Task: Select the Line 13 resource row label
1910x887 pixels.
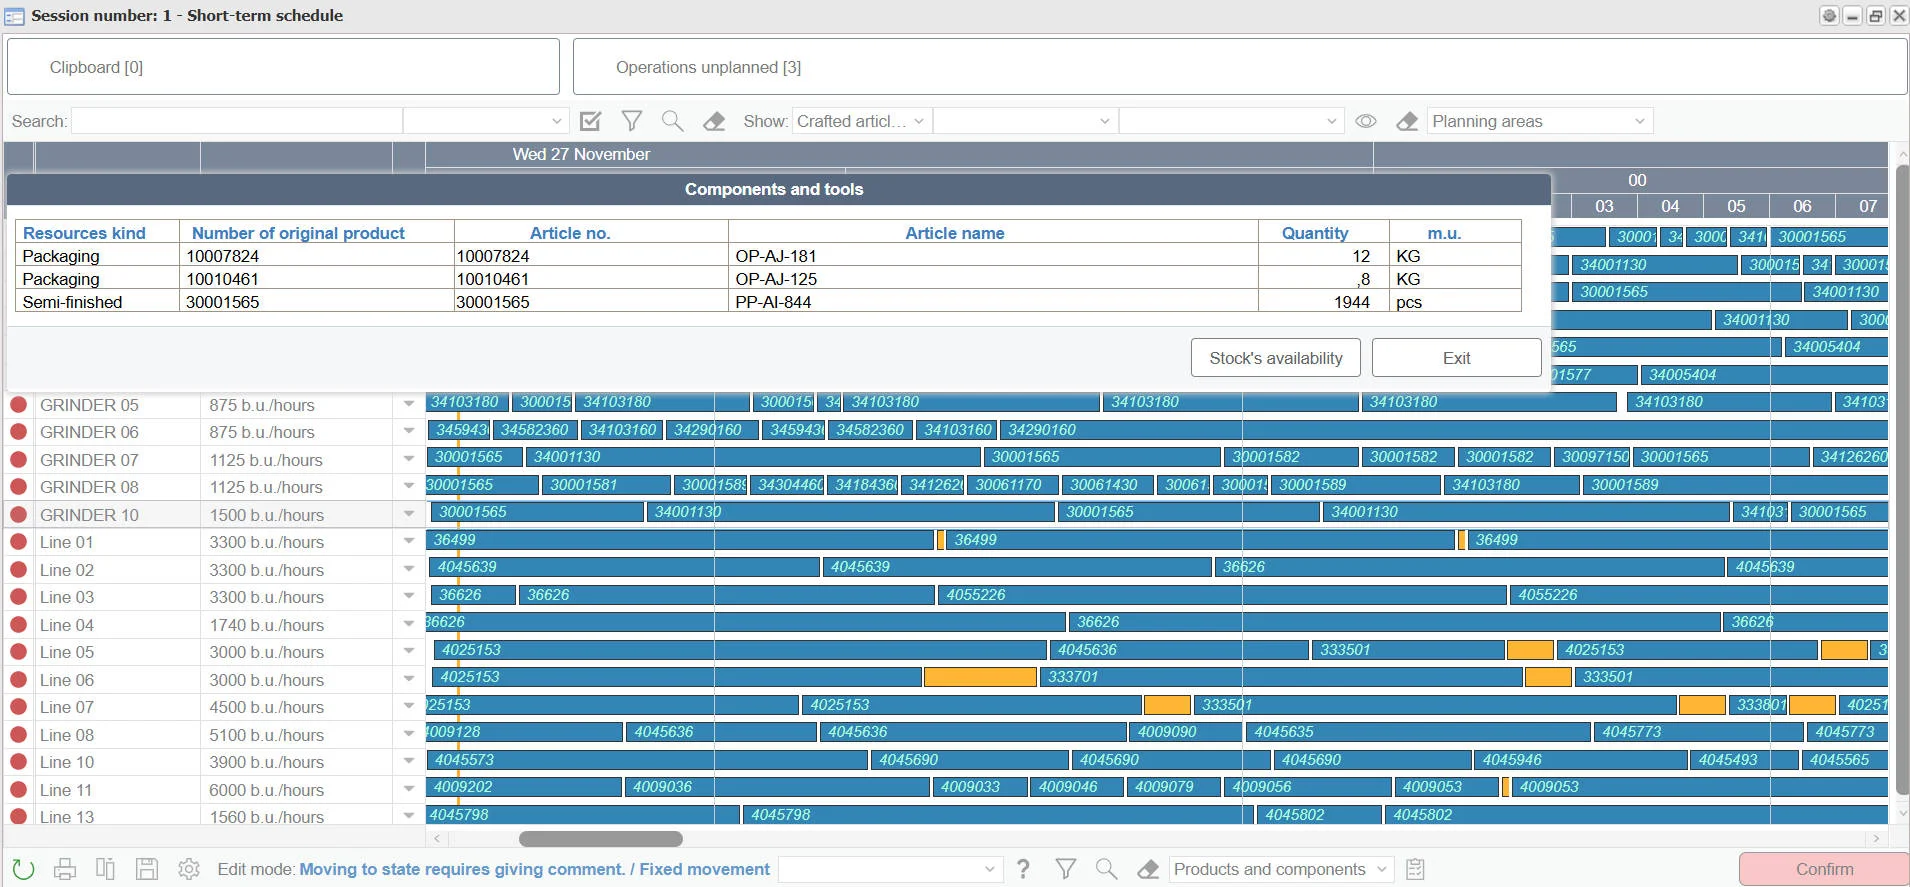Action: (x=67, y=816)
